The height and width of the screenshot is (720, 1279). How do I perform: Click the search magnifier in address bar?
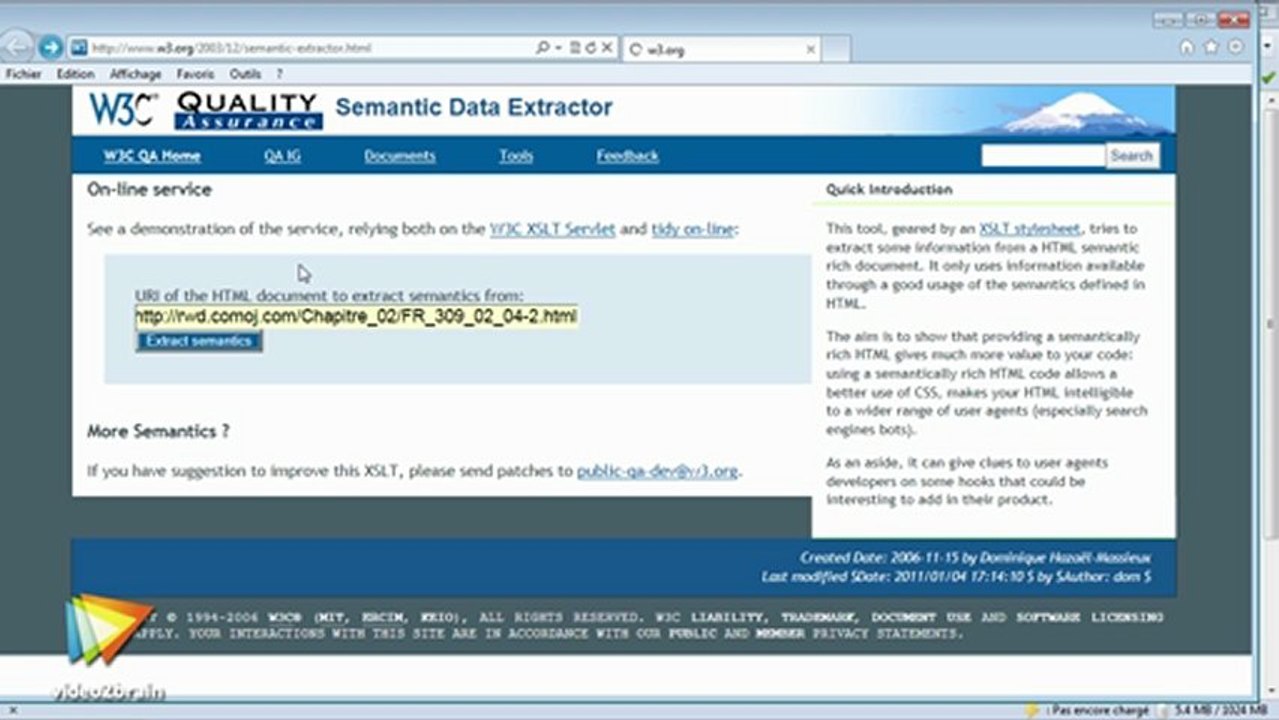point(541,47)
